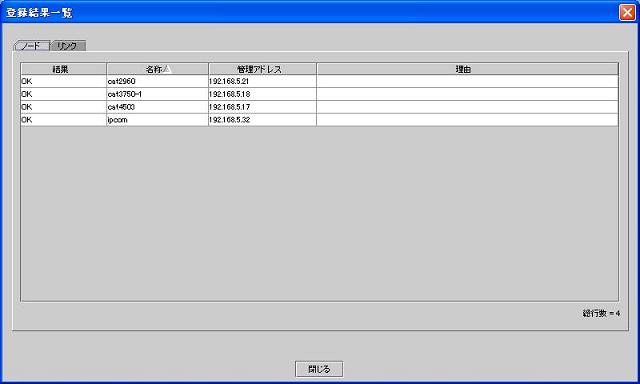Viewport: 640px width, 384px height.
Task: Click the 閉じる button
Action: [x=319, y=369]
